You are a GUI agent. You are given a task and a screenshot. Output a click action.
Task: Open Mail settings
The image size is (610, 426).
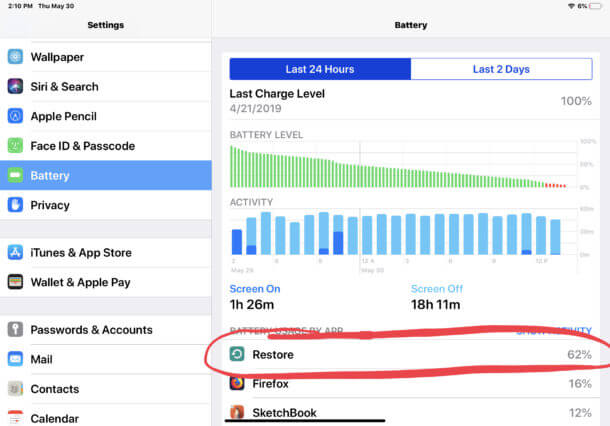point(106,359)
